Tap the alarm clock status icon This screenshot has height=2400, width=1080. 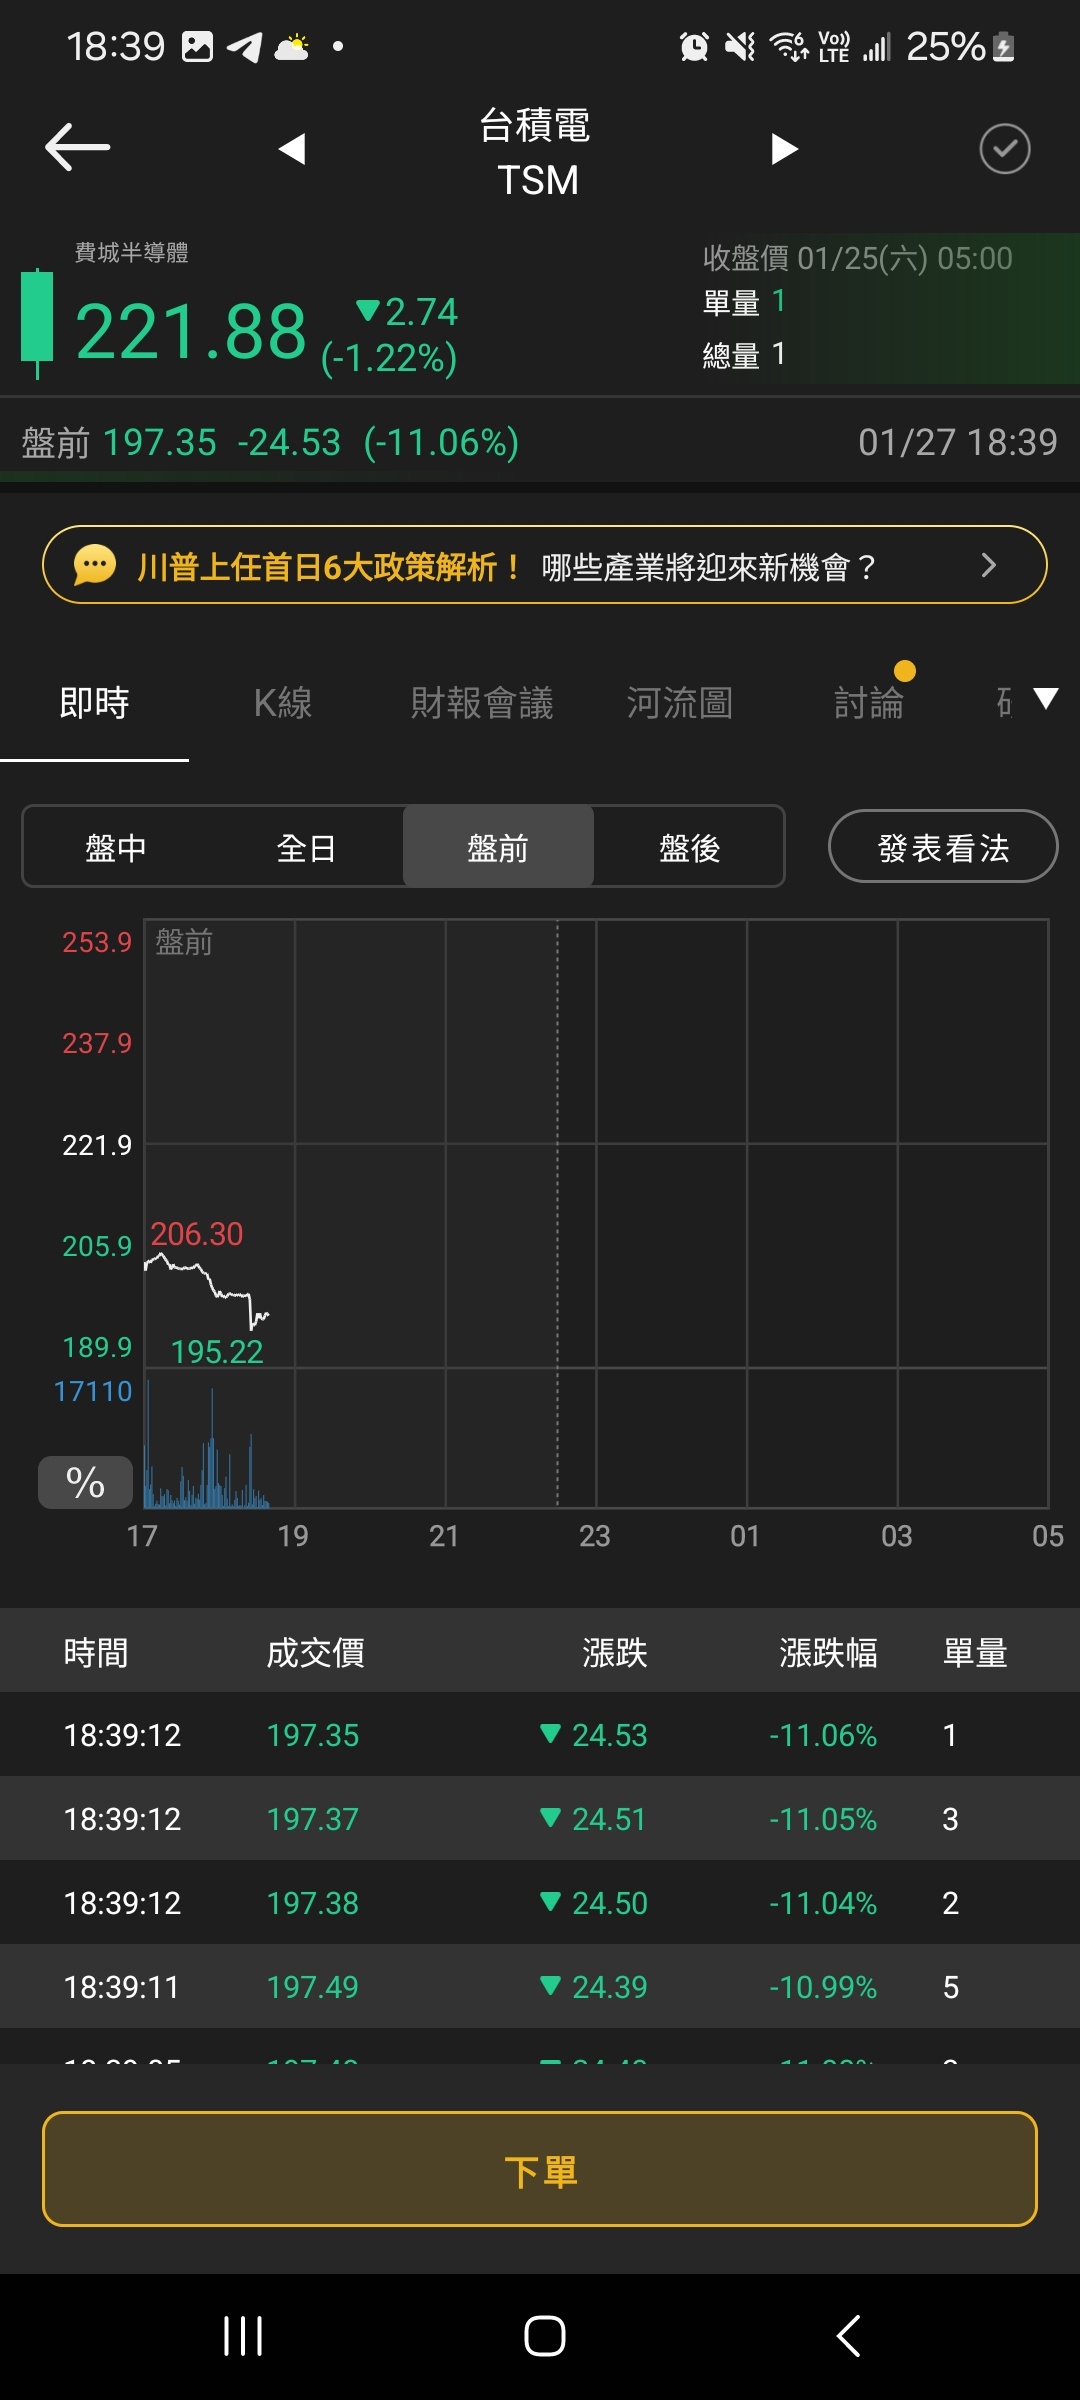point(694,46)
